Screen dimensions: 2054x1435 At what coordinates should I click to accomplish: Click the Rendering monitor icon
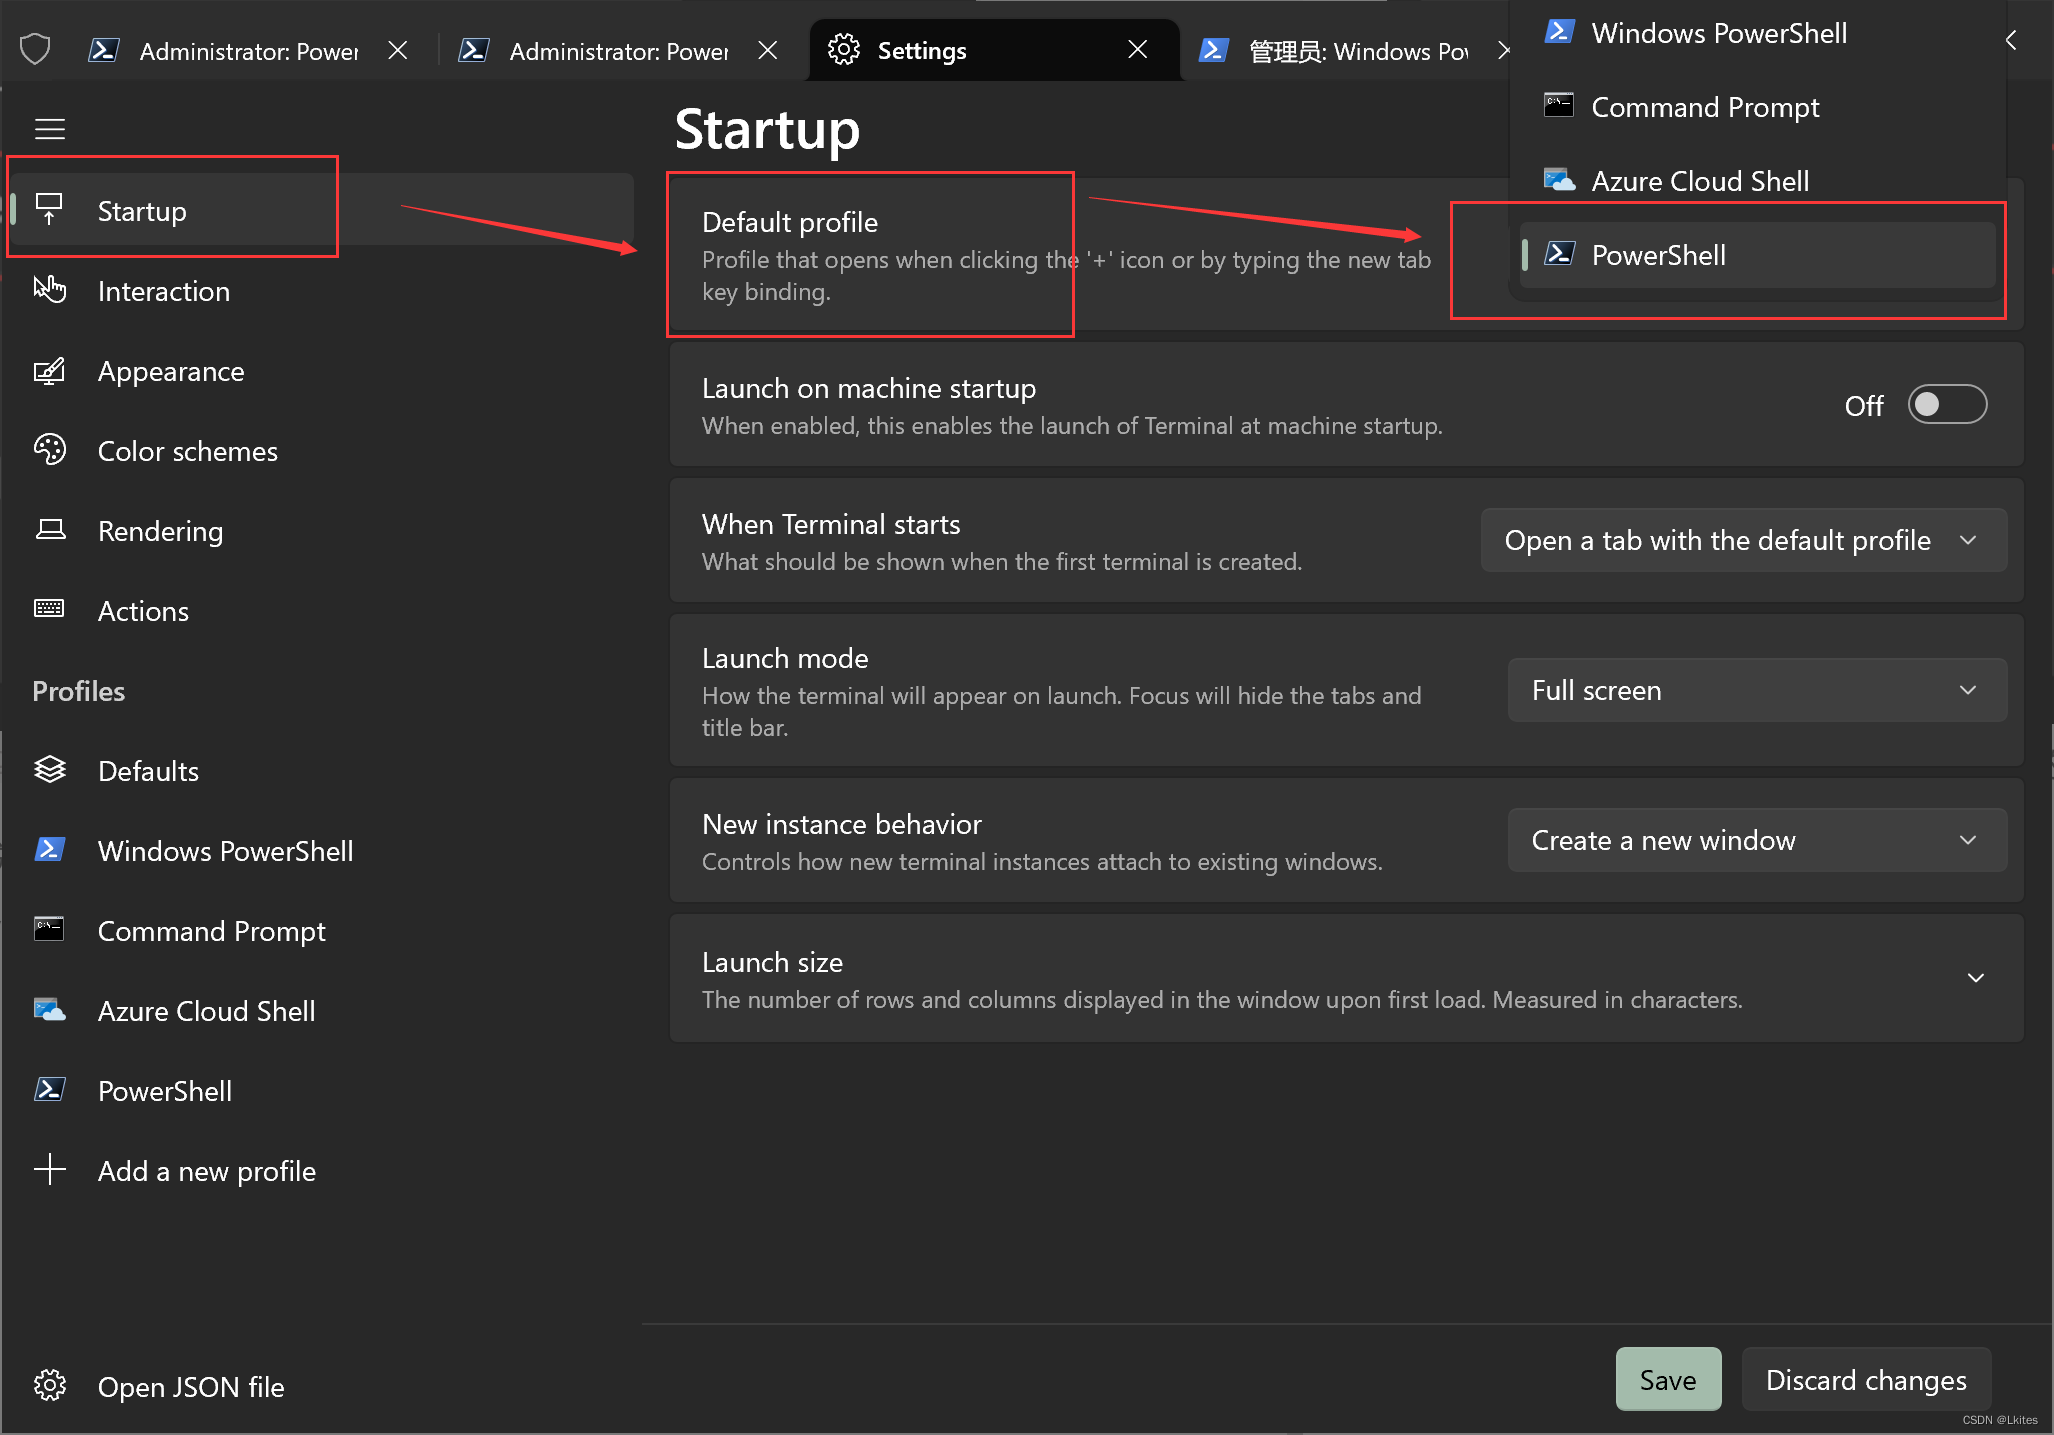pos(49,530)
